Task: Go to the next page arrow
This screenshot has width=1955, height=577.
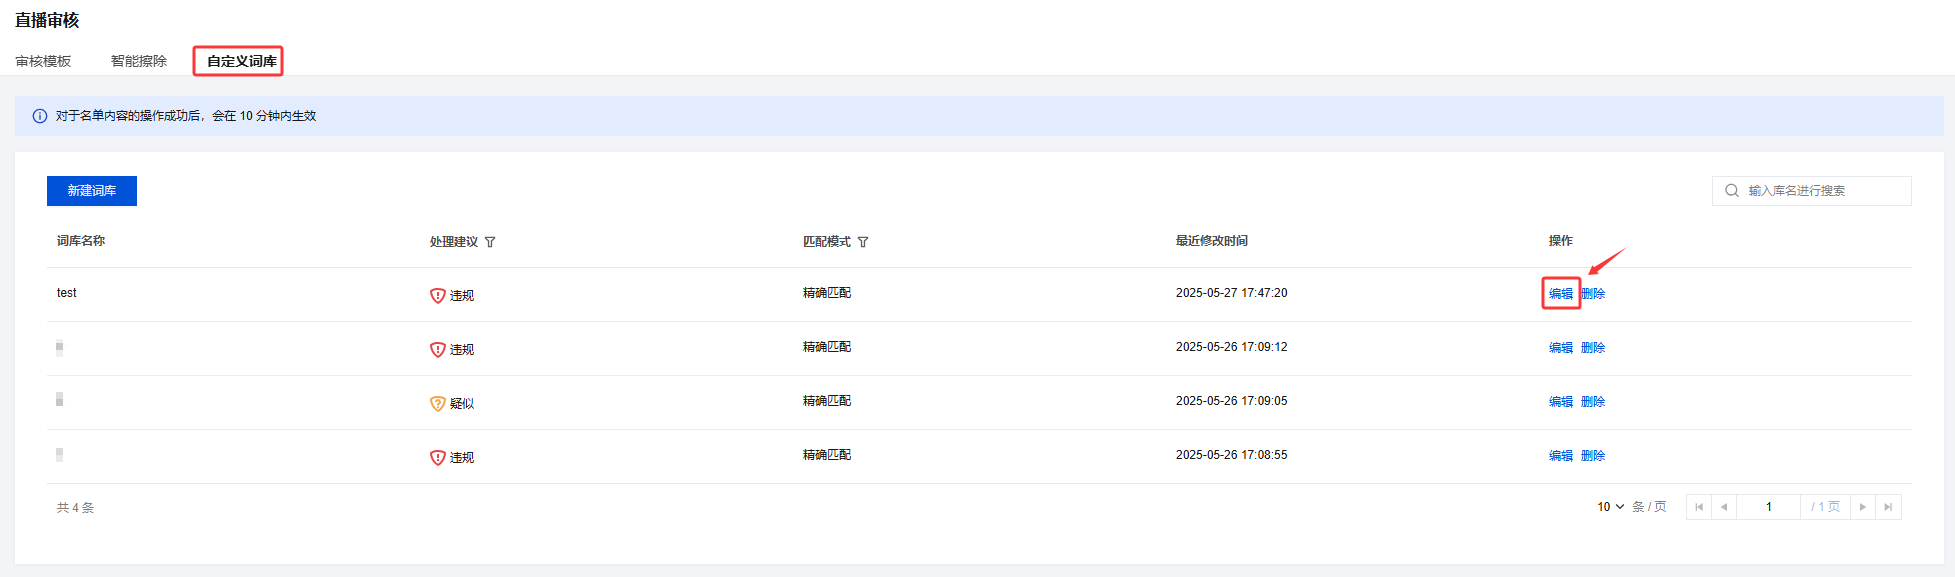Action: point(1863,507)
